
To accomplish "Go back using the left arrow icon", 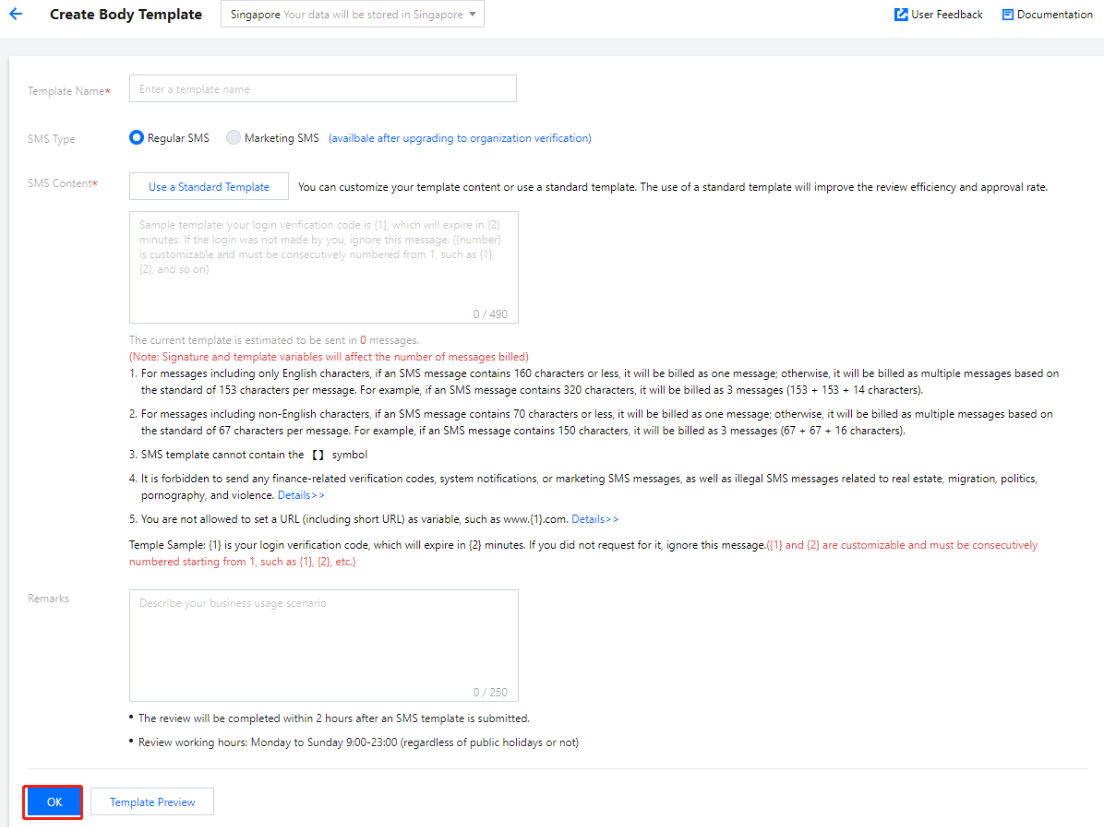I will click(x=16, y=14).
